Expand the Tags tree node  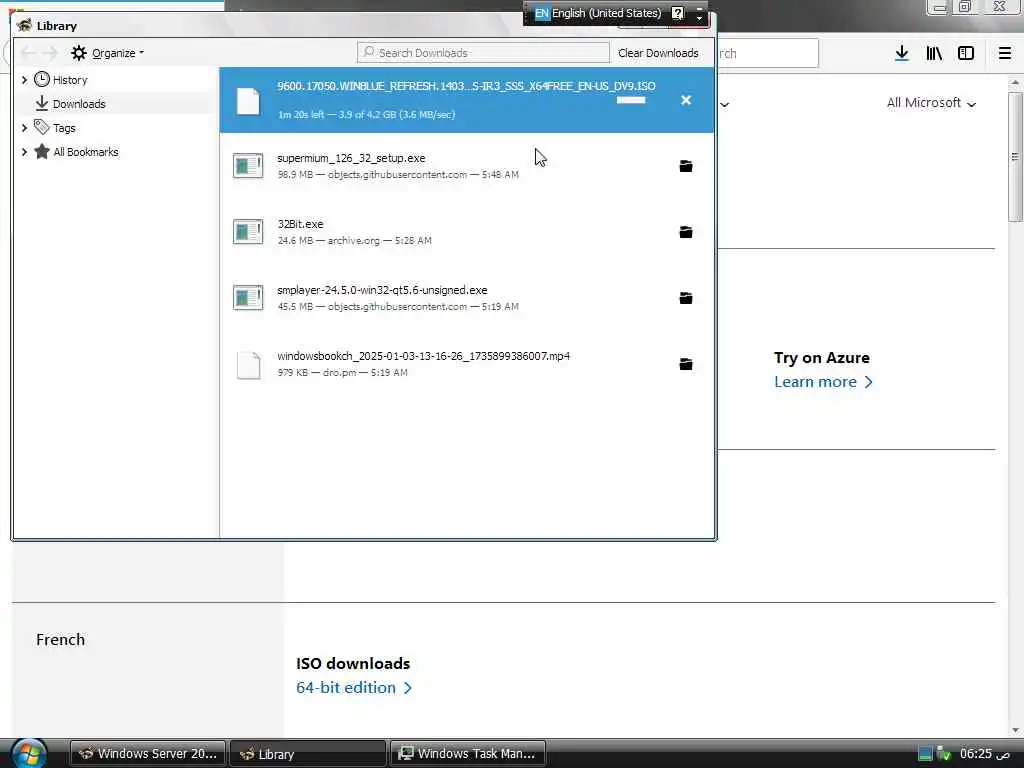click(x=24, y=128)
